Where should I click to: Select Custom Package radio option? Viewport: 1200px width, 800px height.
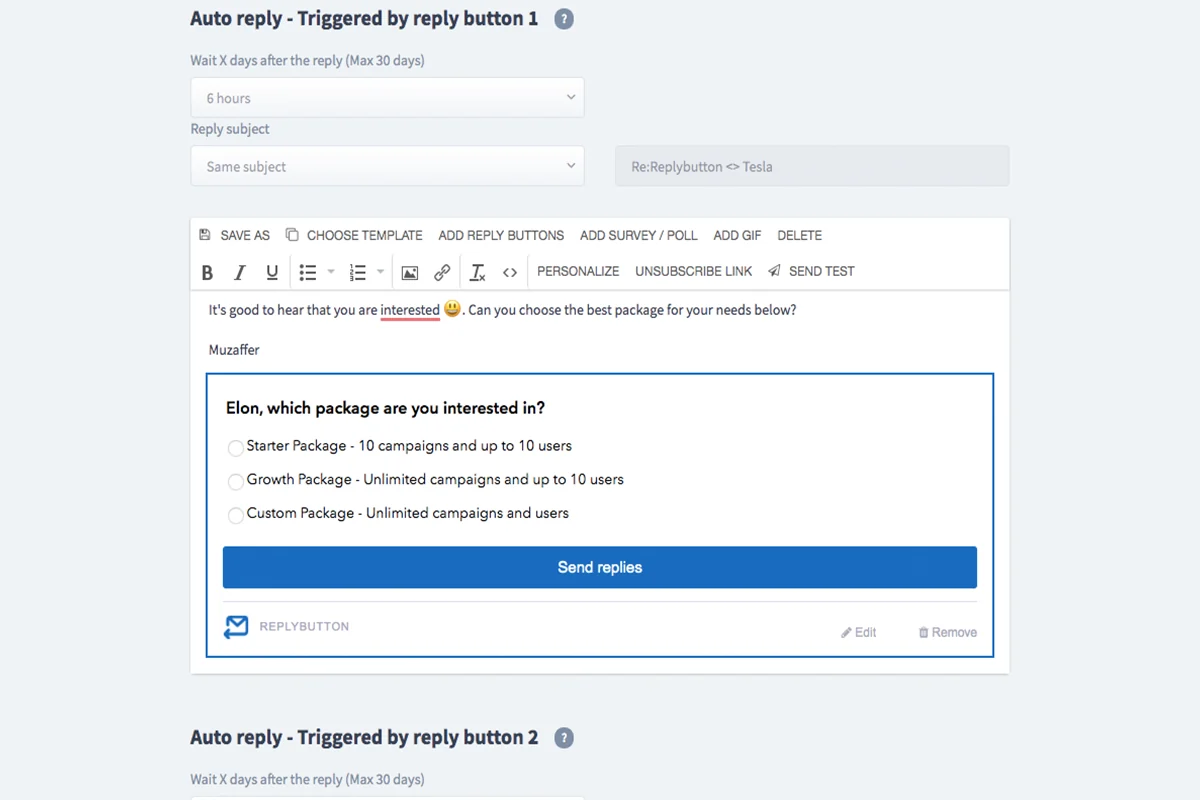point(236,515)
